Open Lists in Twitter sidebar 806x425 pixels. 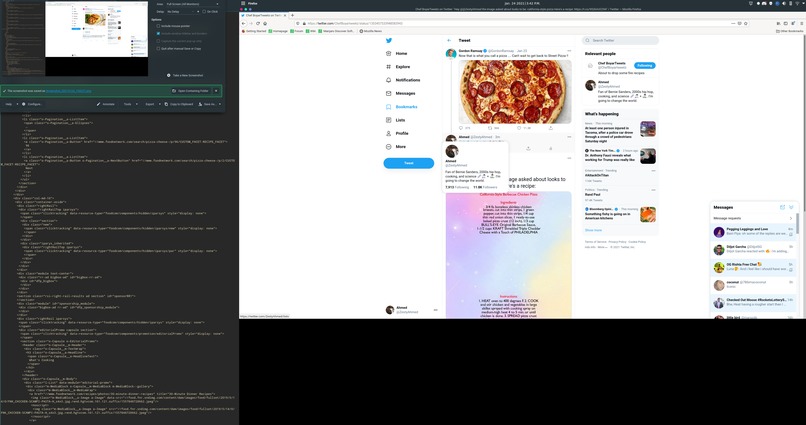point(395,120)
